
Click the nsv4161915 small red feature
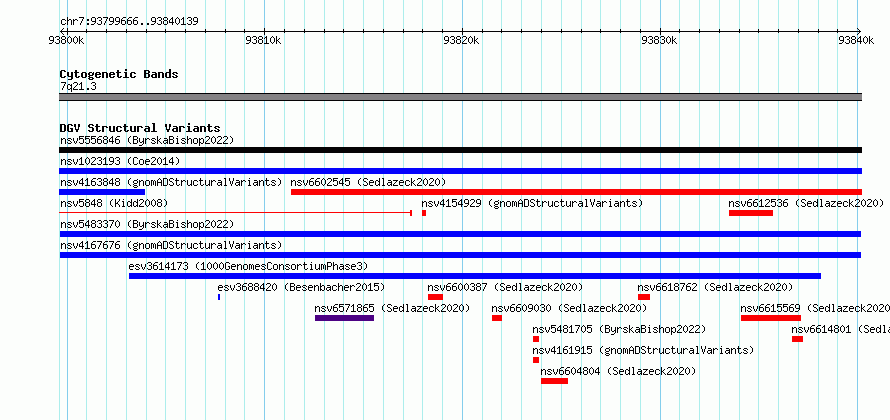pos(536,360)
